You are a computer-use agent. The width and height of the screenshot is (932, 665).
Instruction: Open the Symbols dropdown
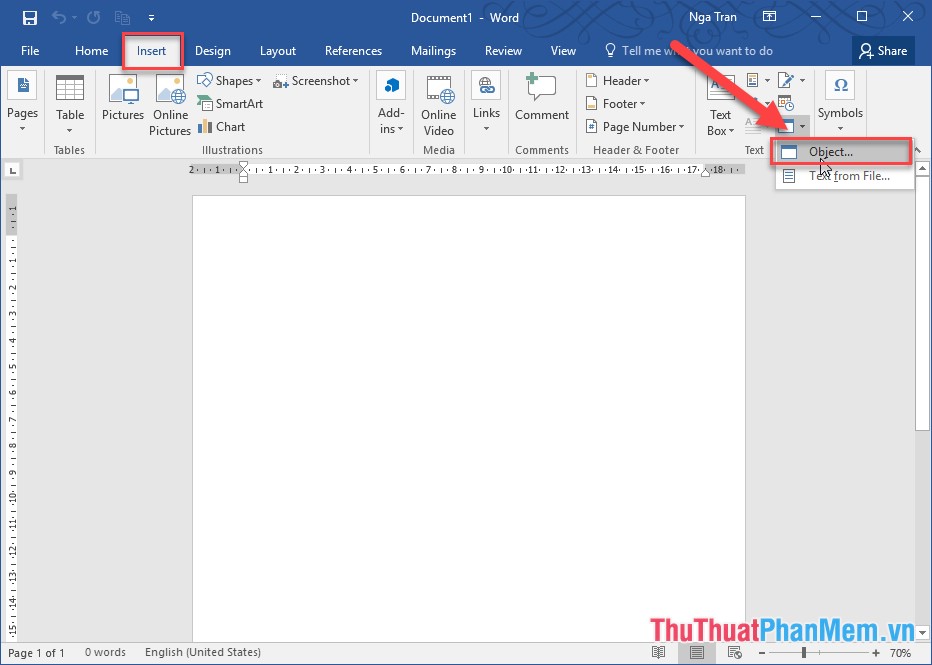[840, 102]
